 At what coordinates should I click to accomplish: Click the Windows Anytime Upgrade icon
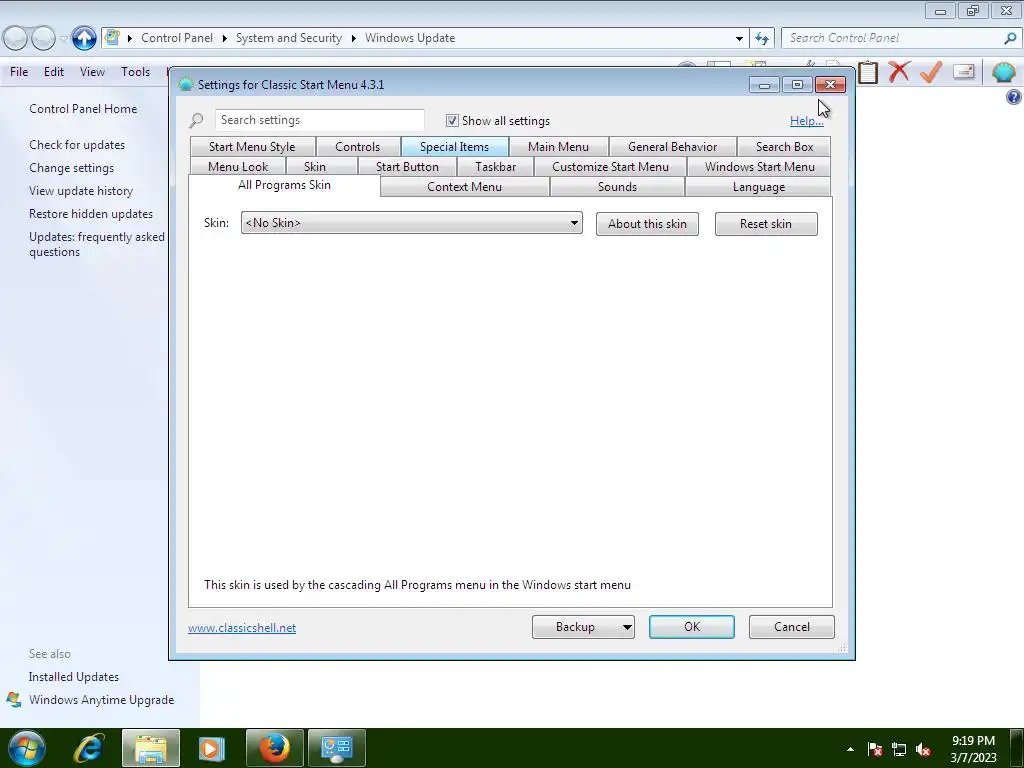click(13, 699)
